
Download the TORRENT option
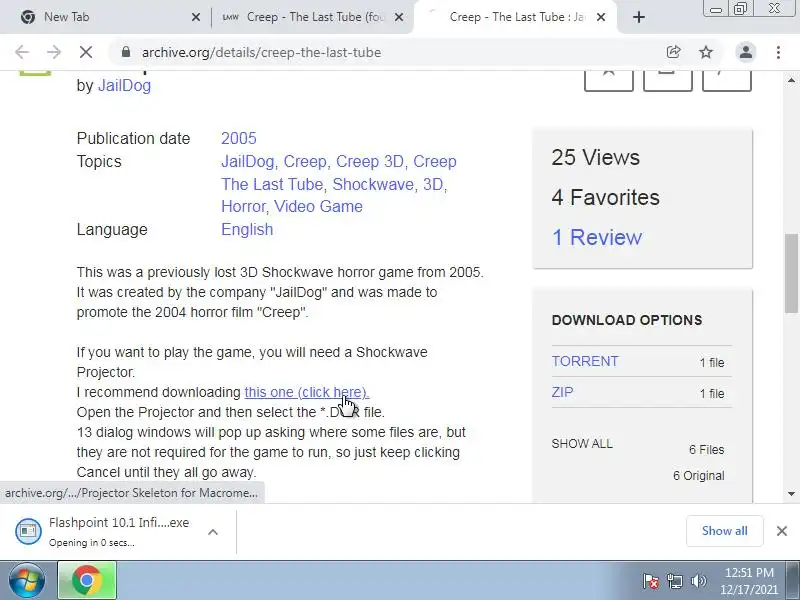[585, 361]
